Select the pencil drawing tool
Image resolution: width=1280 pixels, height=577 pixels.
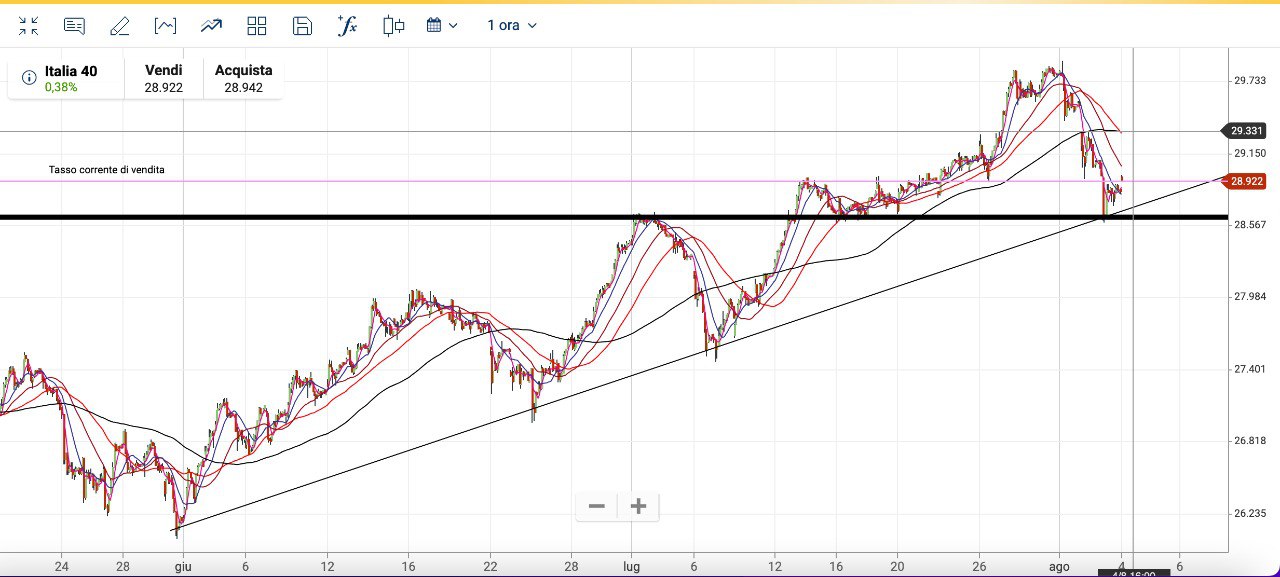(x=119, y=26)
